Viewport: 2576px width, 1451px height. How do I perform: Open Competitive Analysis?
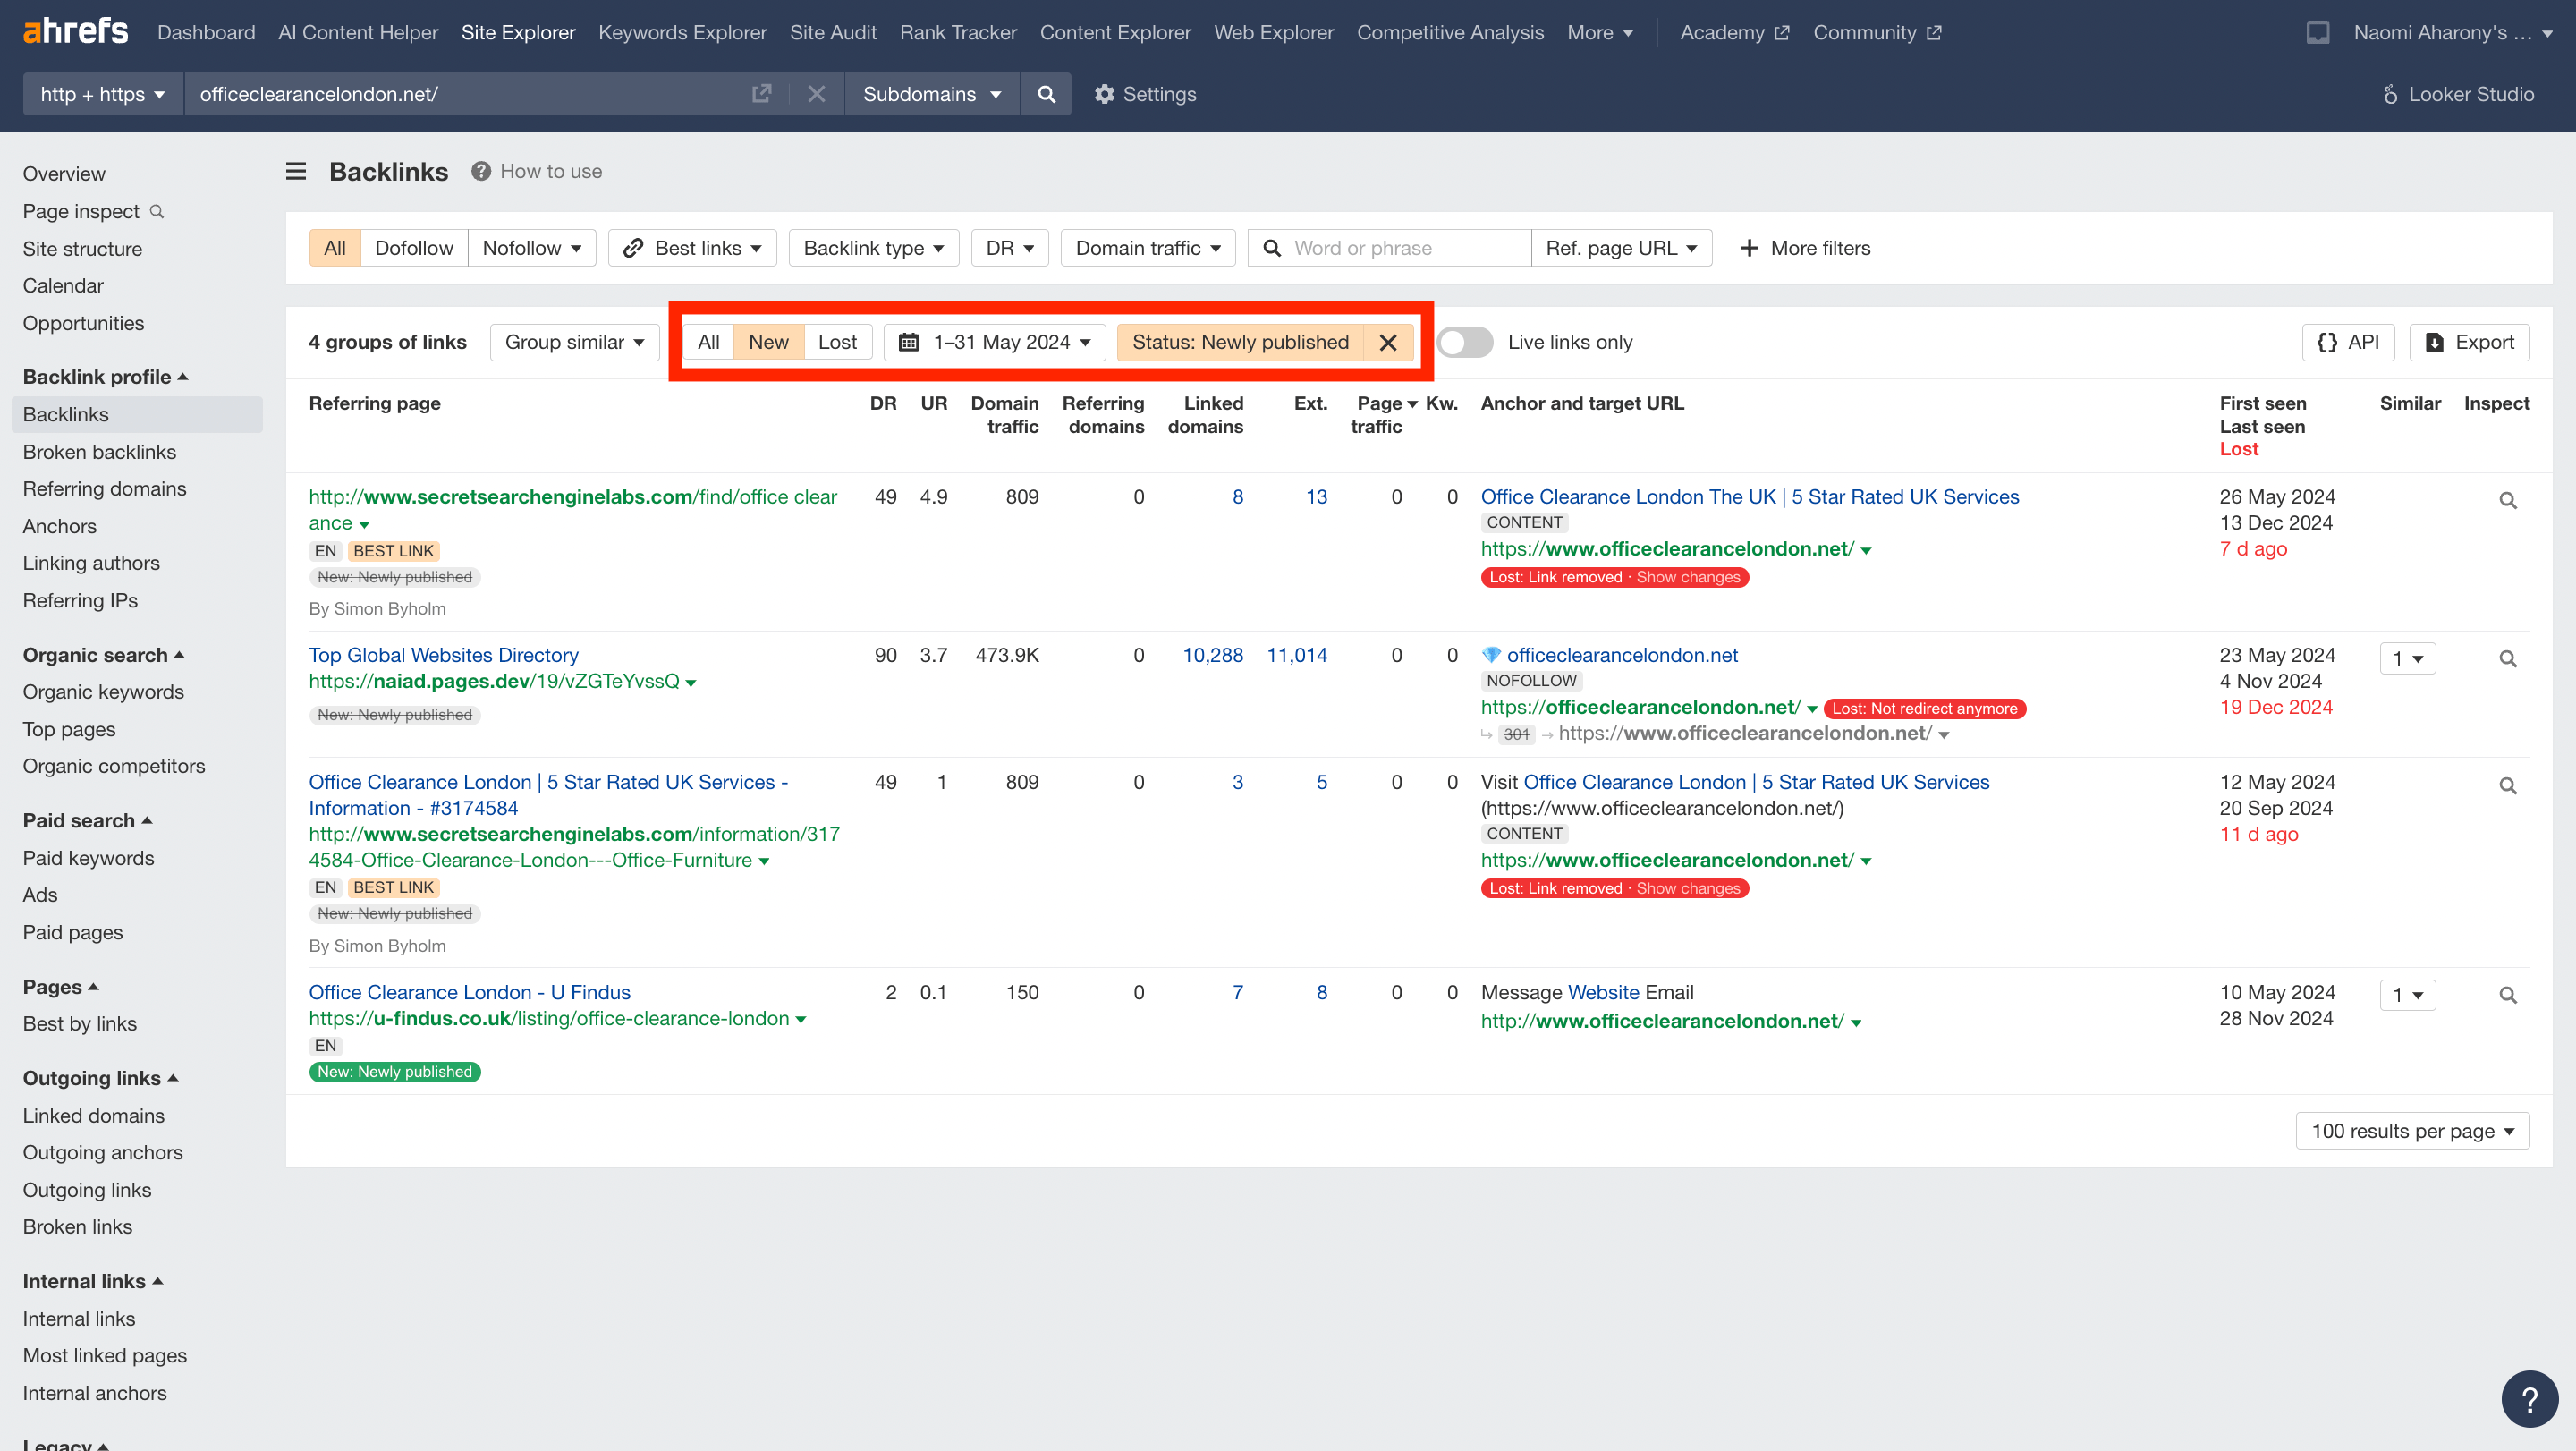pyautogui.click(x=1450, y=32)
